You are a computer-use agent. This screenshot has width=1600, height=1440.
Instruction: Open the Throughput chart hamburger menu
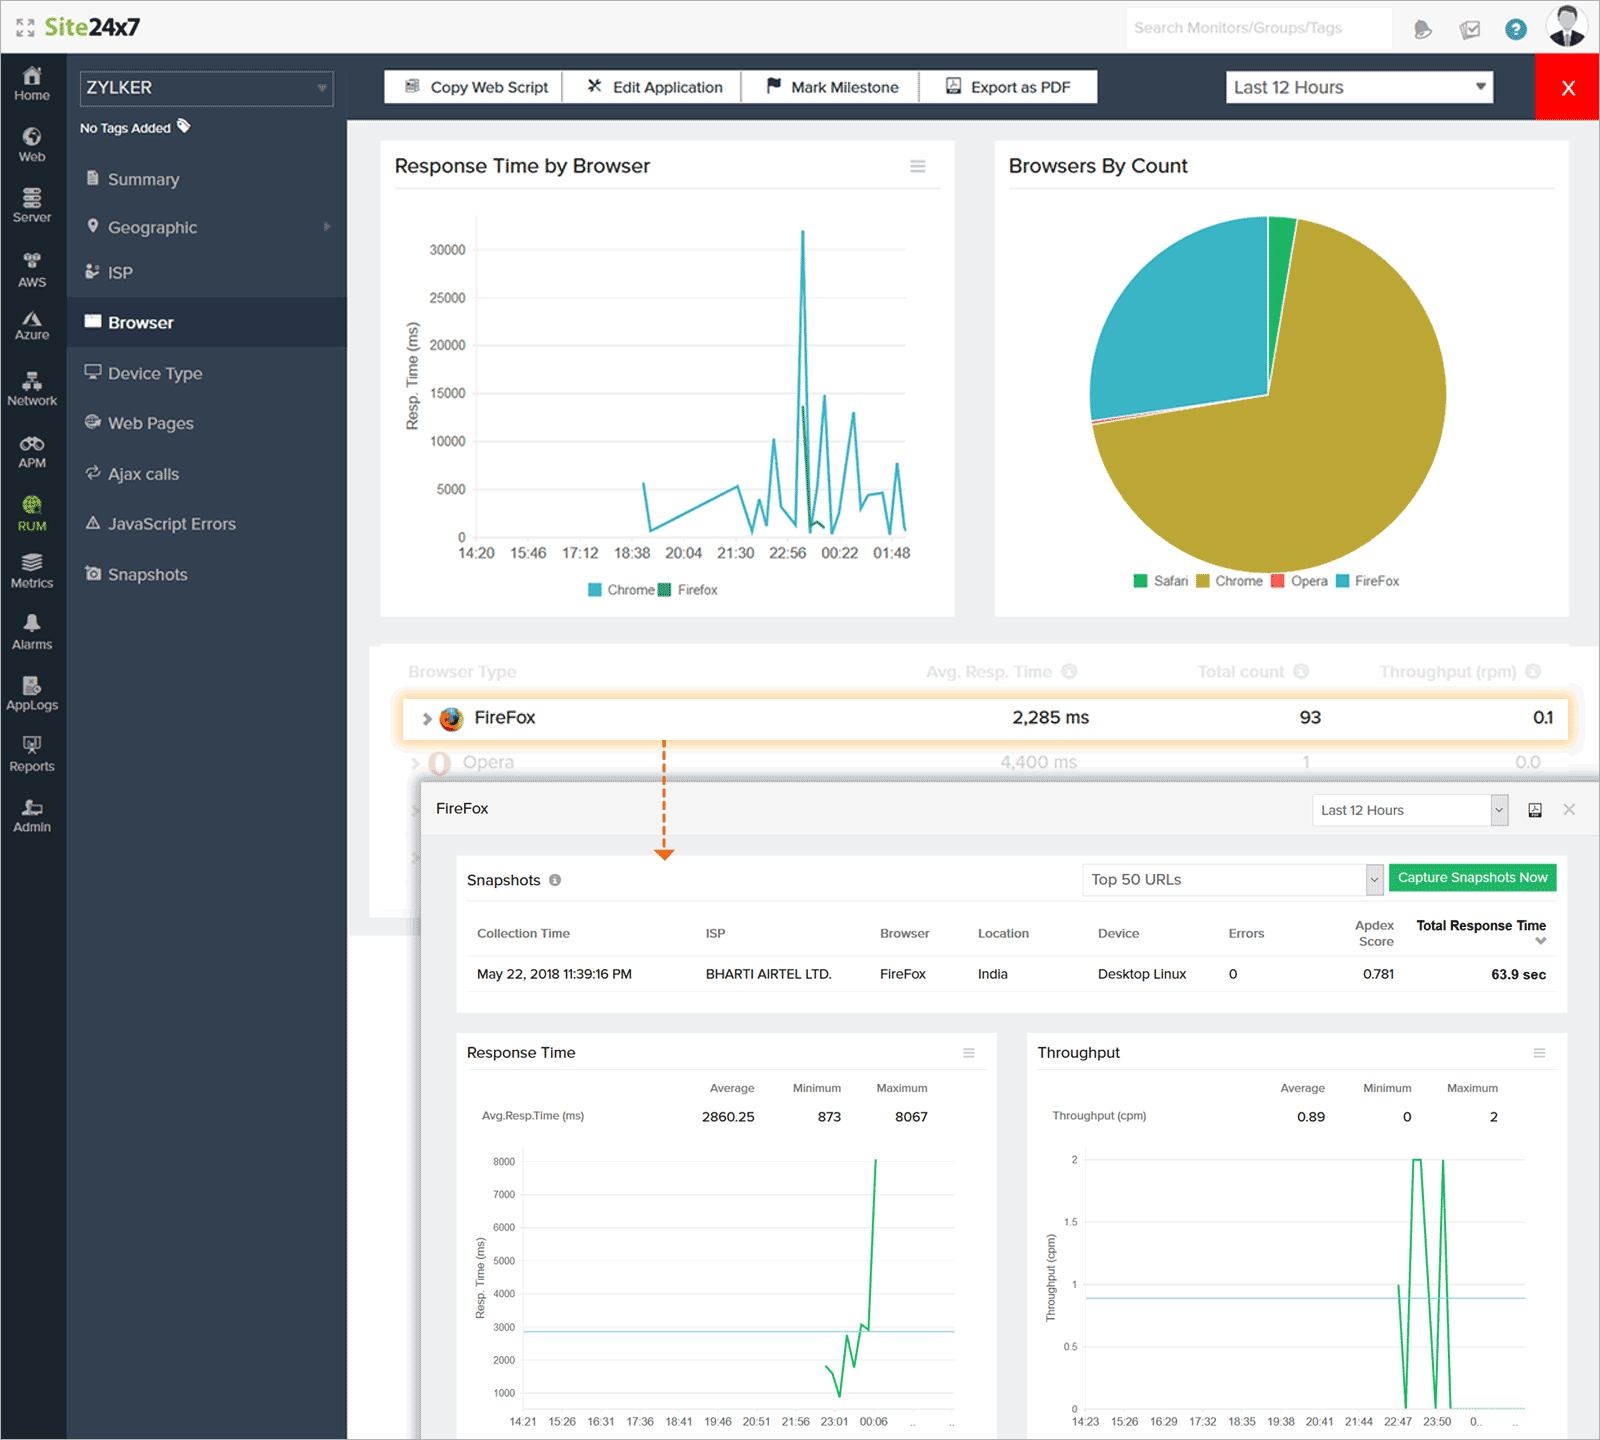(x=1540, y=1053)
